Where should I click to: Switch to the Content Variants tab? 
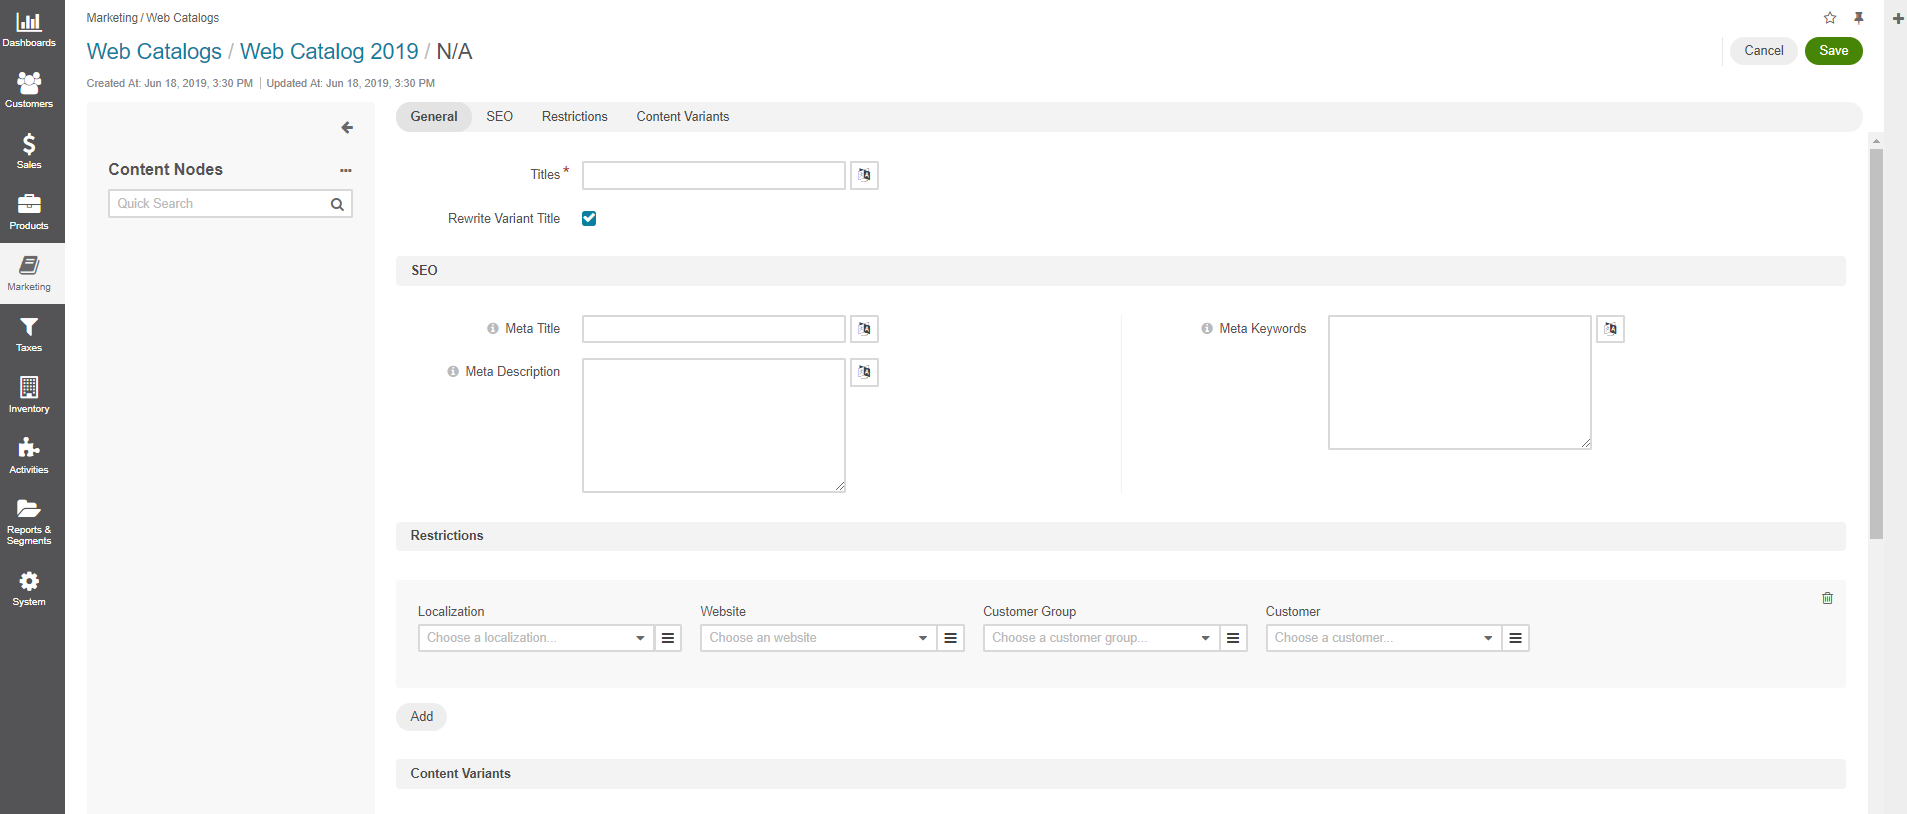(x=683, y=117)
